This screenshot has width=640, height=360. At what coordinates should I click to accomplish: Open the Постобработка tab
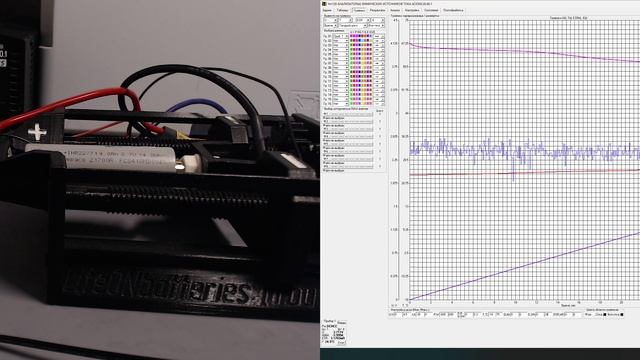pos(453,10)
